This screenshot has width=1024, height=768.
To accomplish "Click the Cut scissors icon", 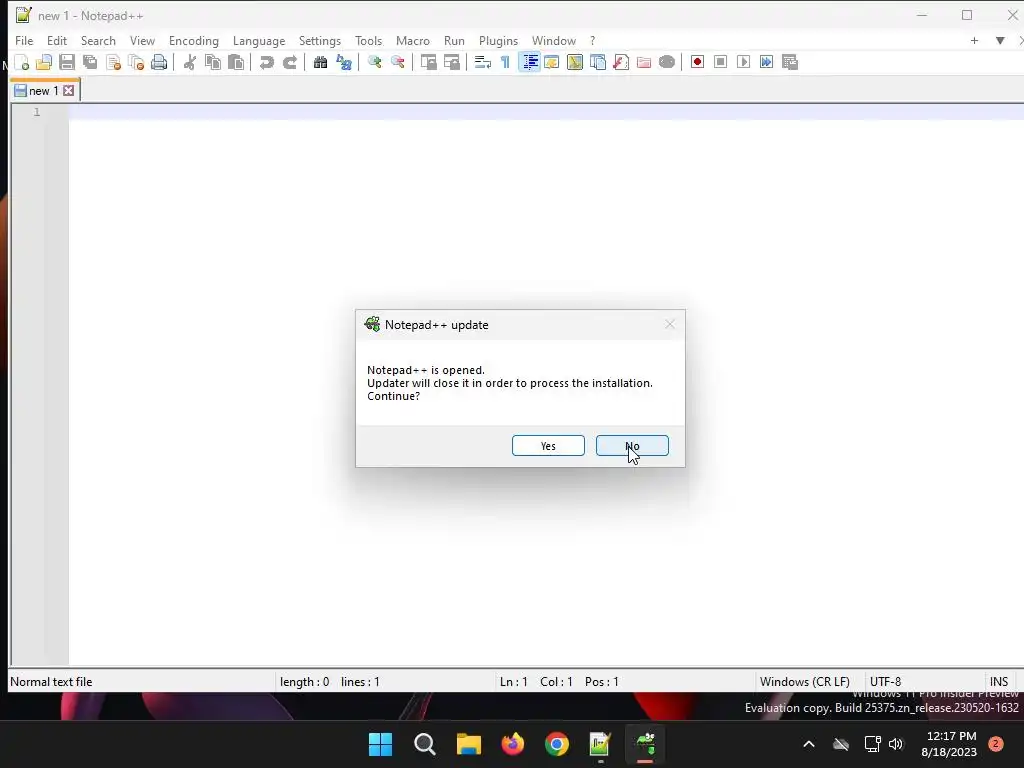I will click(189, 62).
